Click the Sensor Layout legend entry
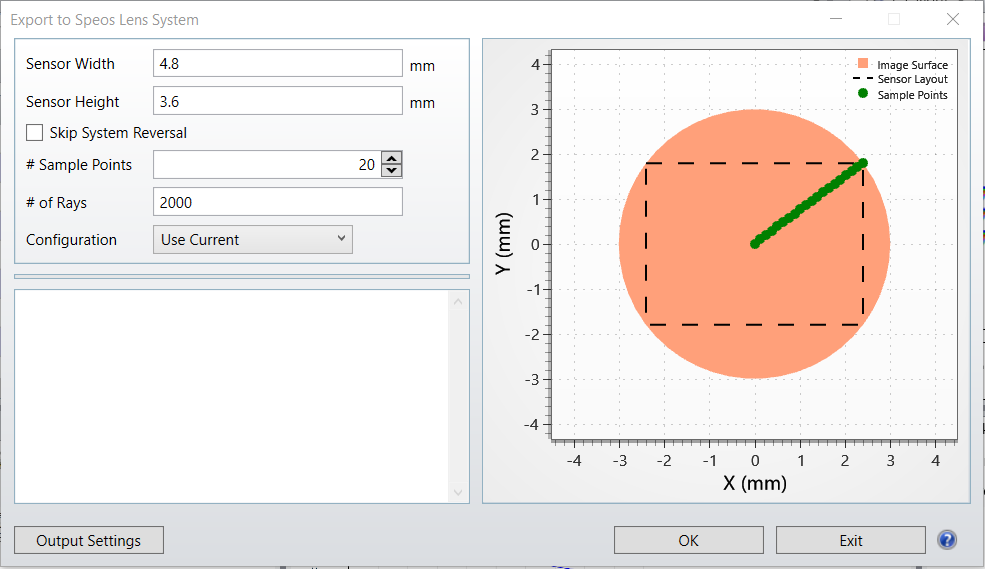Screen dimensions: 985x569 tap(900, 79)
